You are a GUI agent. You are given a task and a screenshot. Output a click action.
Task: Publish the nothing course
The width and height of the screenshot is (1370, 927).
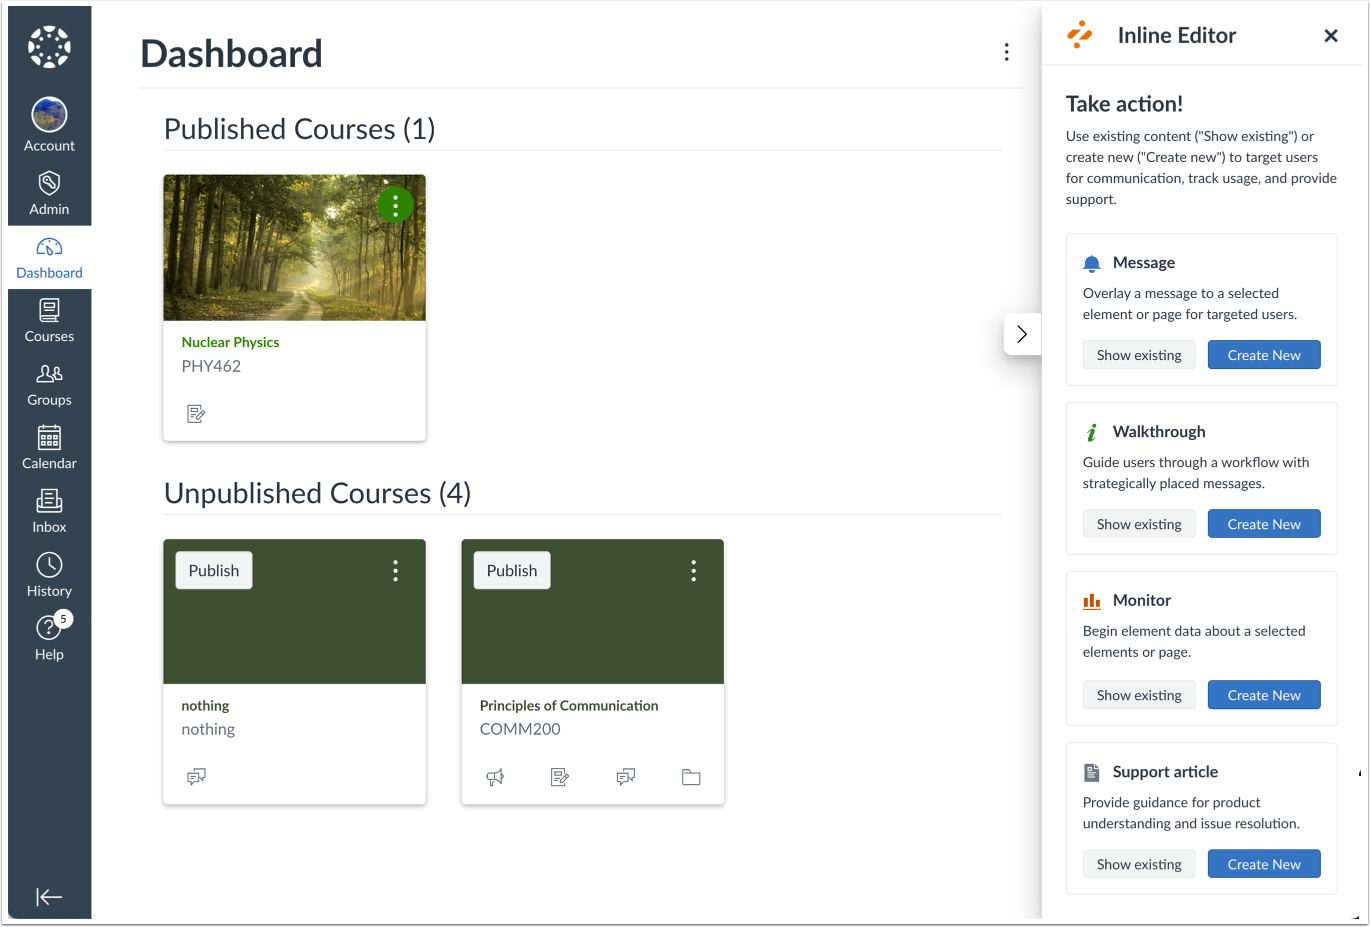[x=213, y=570]
